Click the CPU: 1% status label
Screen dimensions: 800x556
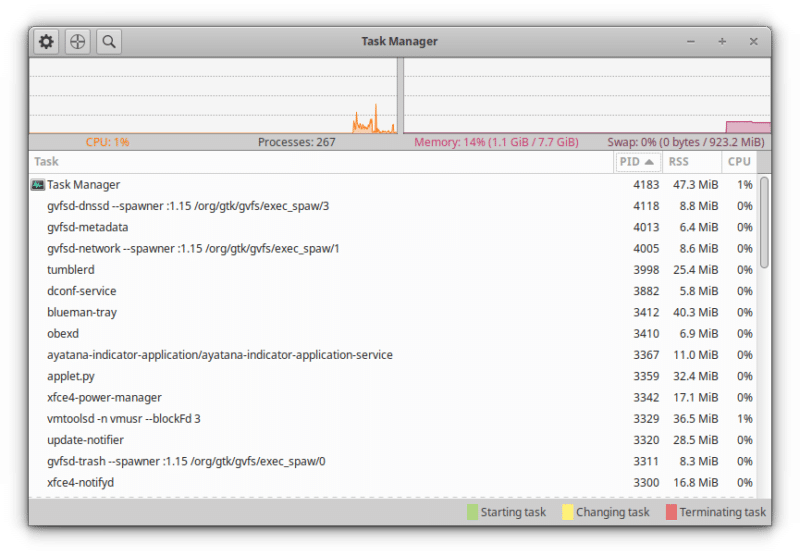(x=107, y=142)
